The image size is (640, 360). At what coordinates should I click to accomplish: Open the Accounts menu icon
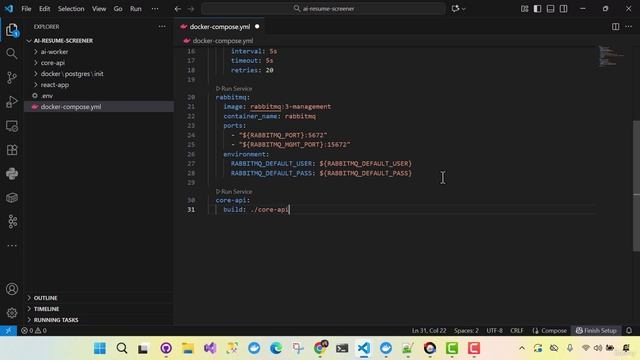[x=12, y=289]
